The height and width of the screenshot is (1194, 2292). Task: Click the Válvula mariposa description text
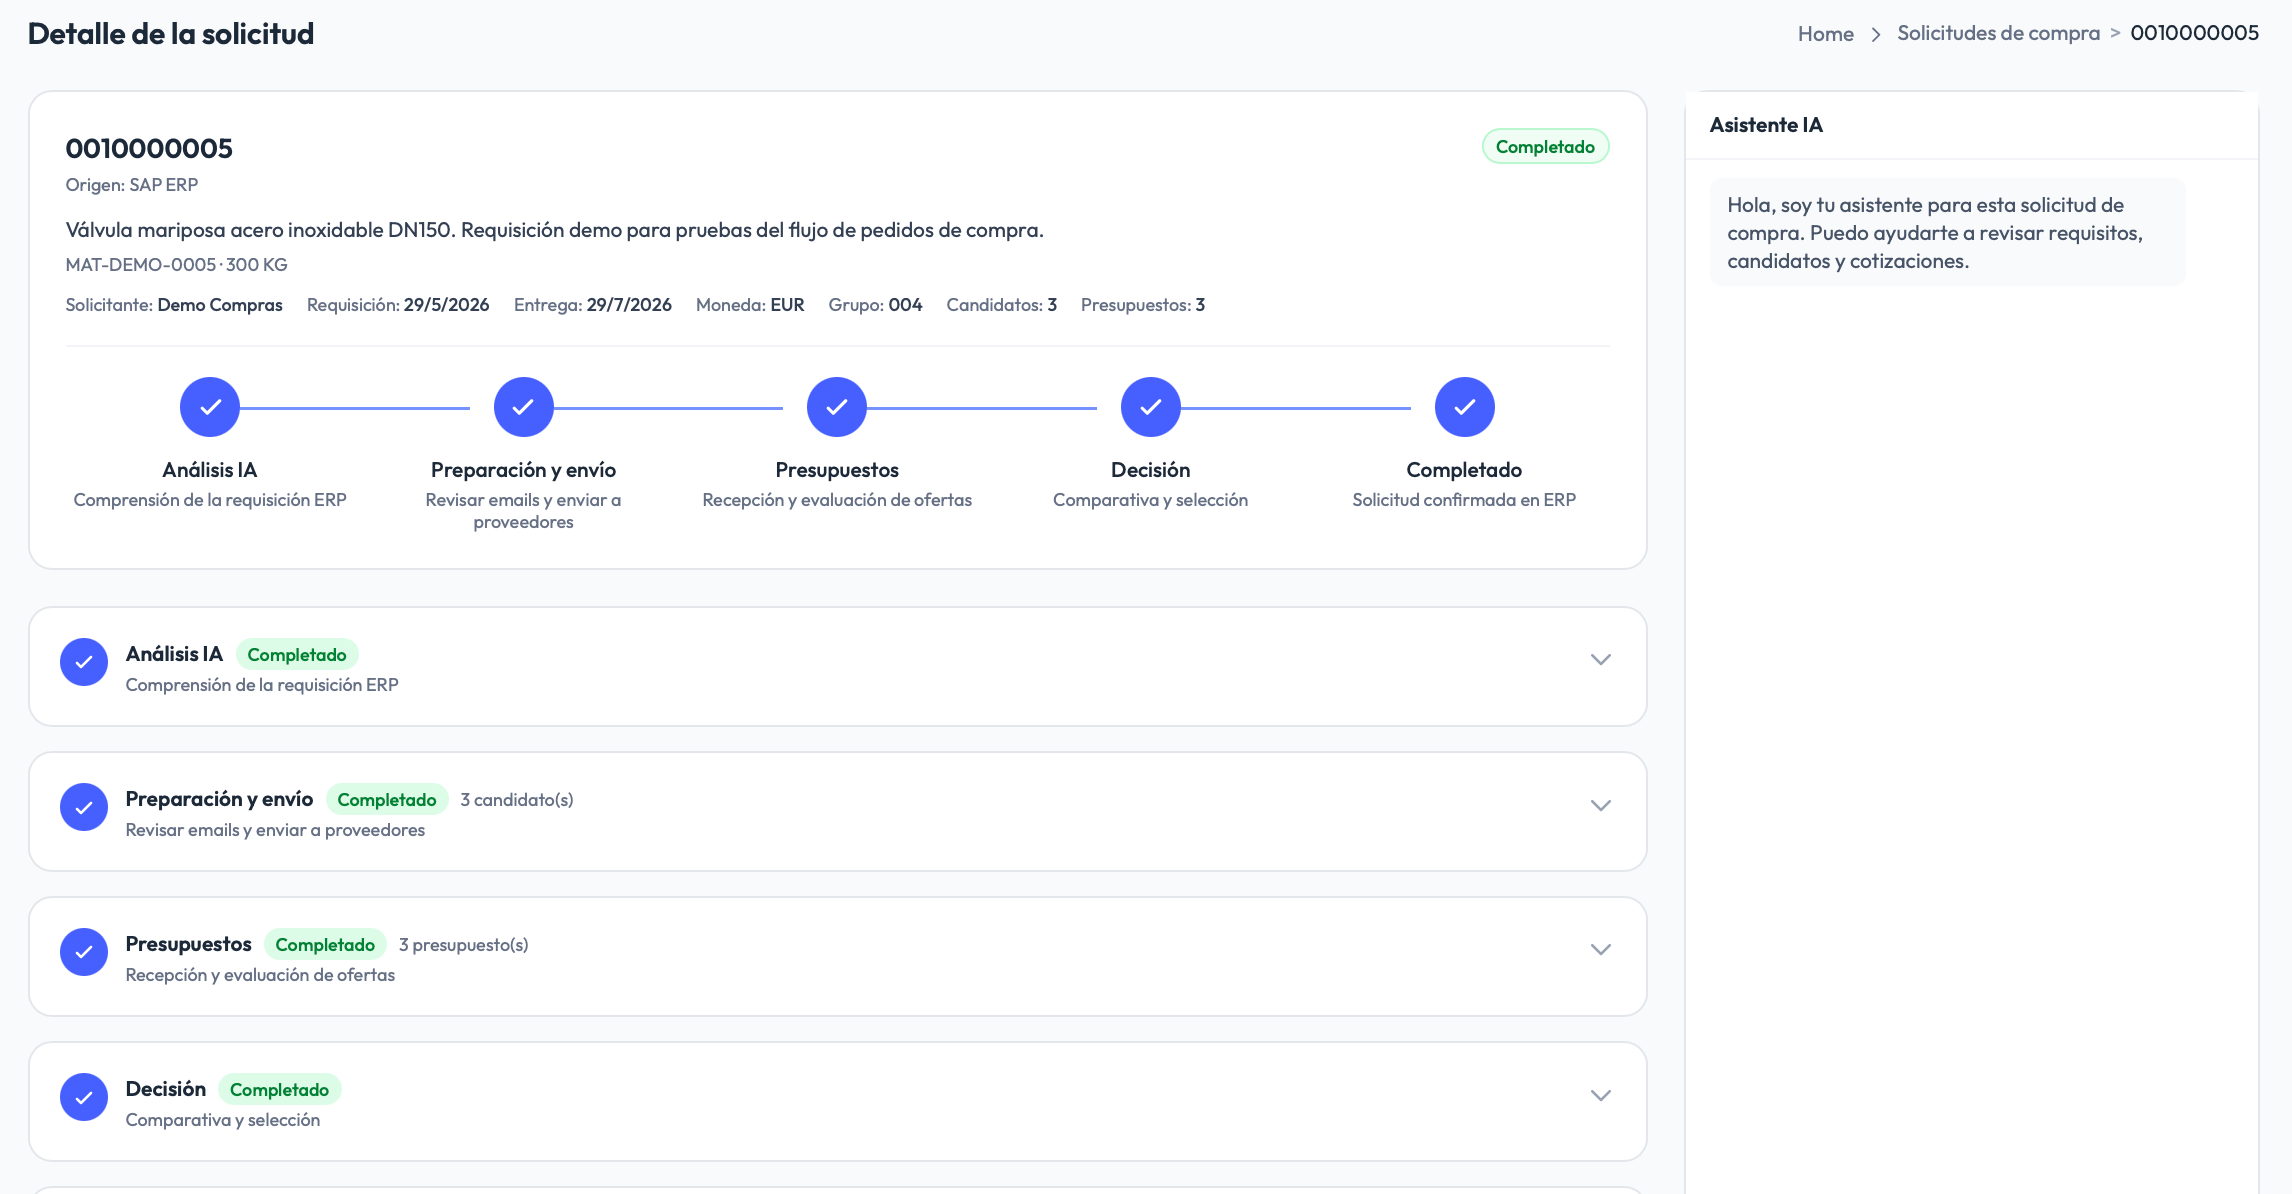click(554, 230)
